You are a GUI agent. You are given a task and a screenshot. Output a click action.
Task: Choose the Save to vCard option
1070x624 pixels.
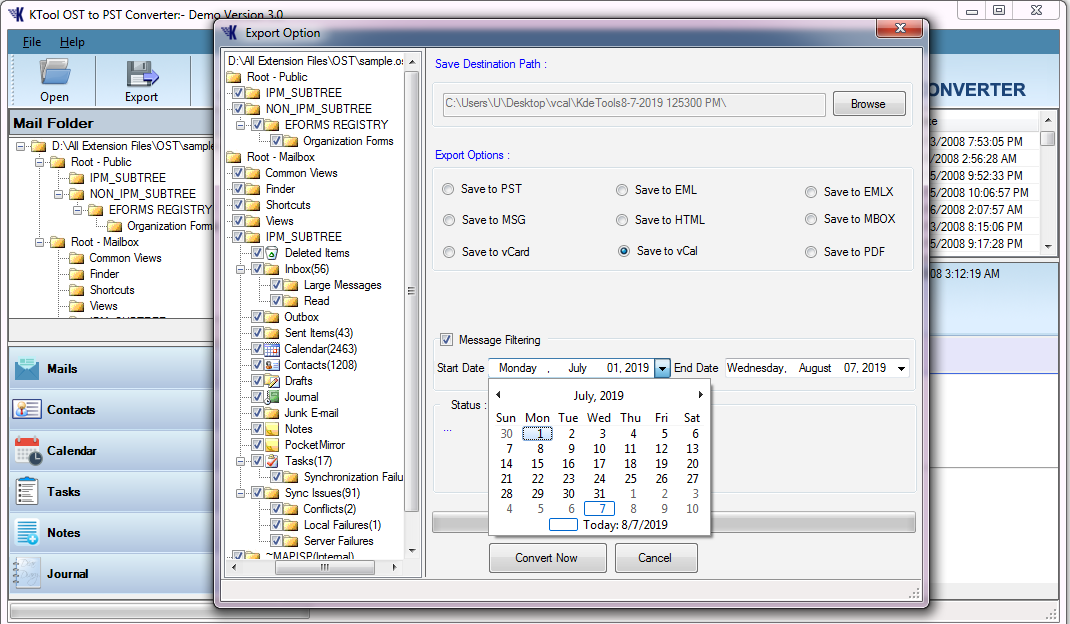449,252
